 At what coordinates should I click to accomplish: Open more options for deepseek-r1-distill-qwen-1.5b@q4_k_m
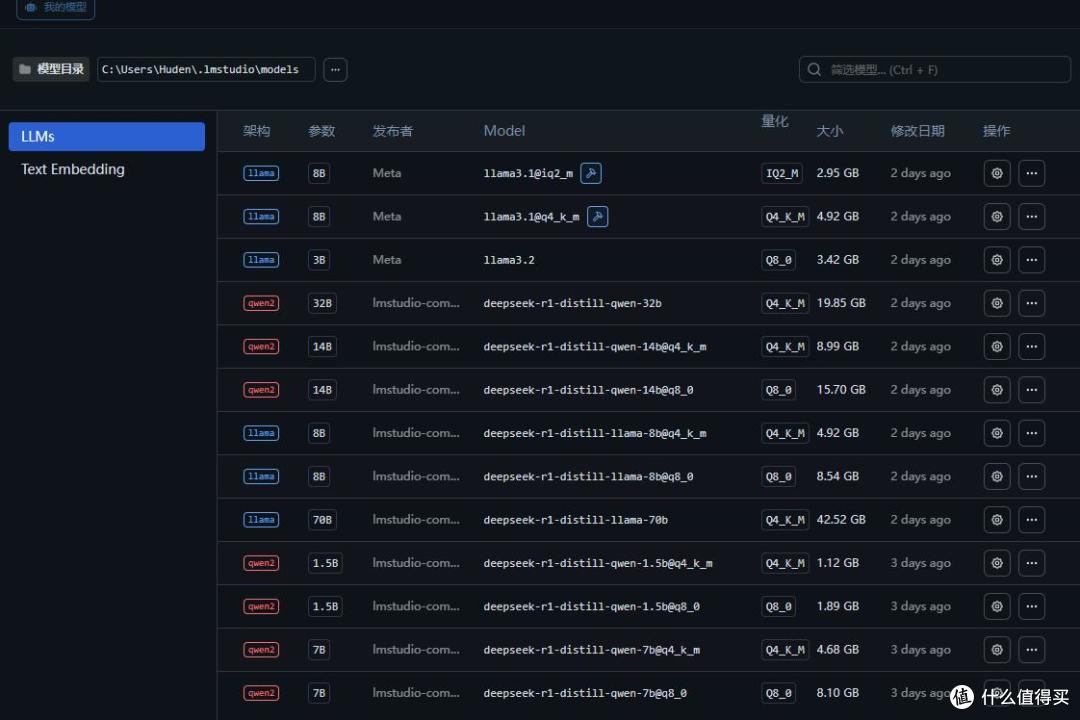1031,563
